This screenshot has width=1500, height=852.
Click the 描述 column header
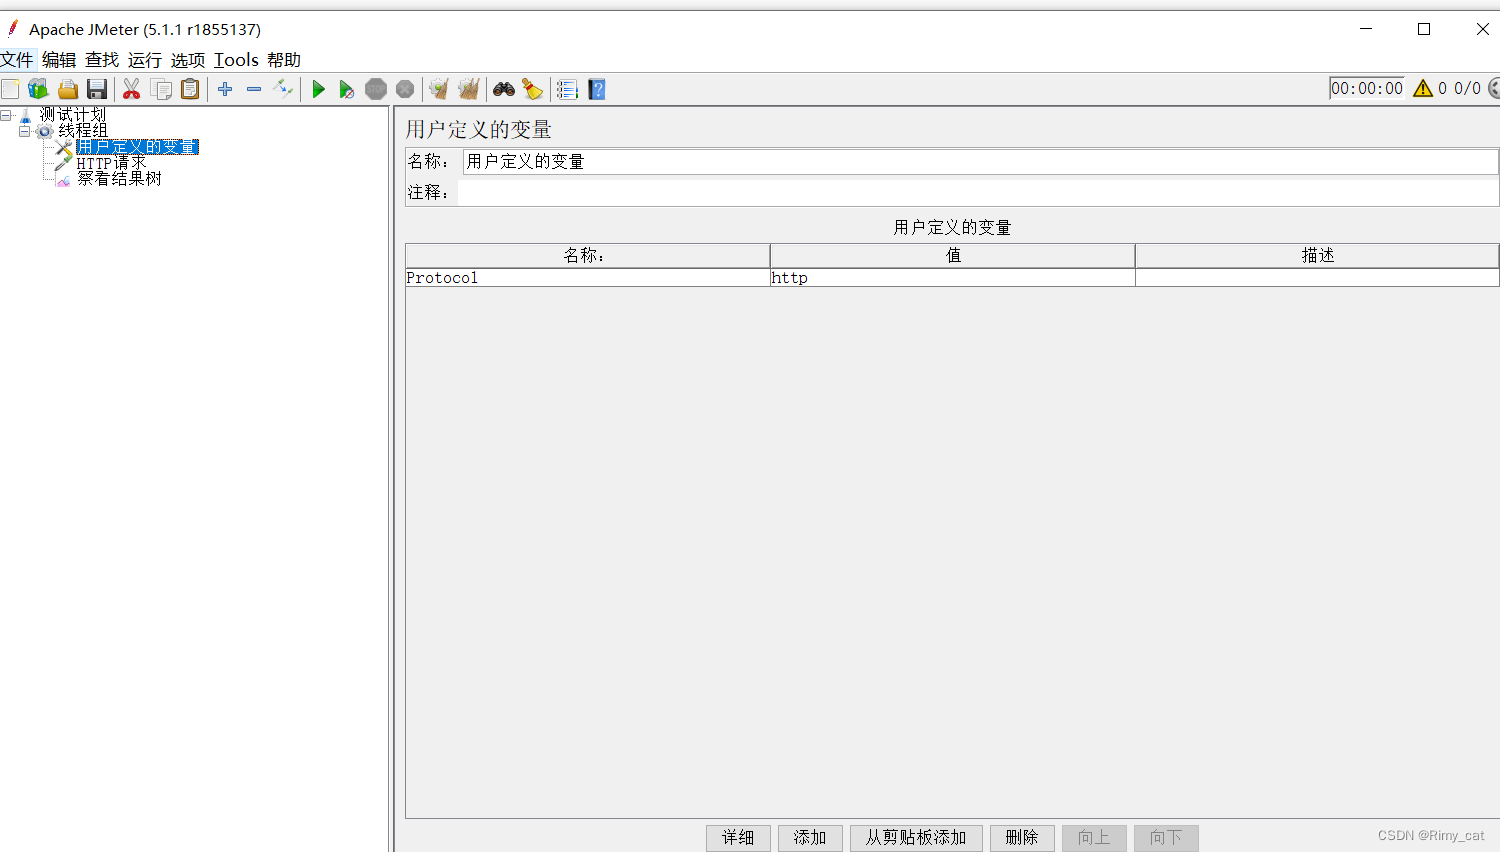point(1317,256)
